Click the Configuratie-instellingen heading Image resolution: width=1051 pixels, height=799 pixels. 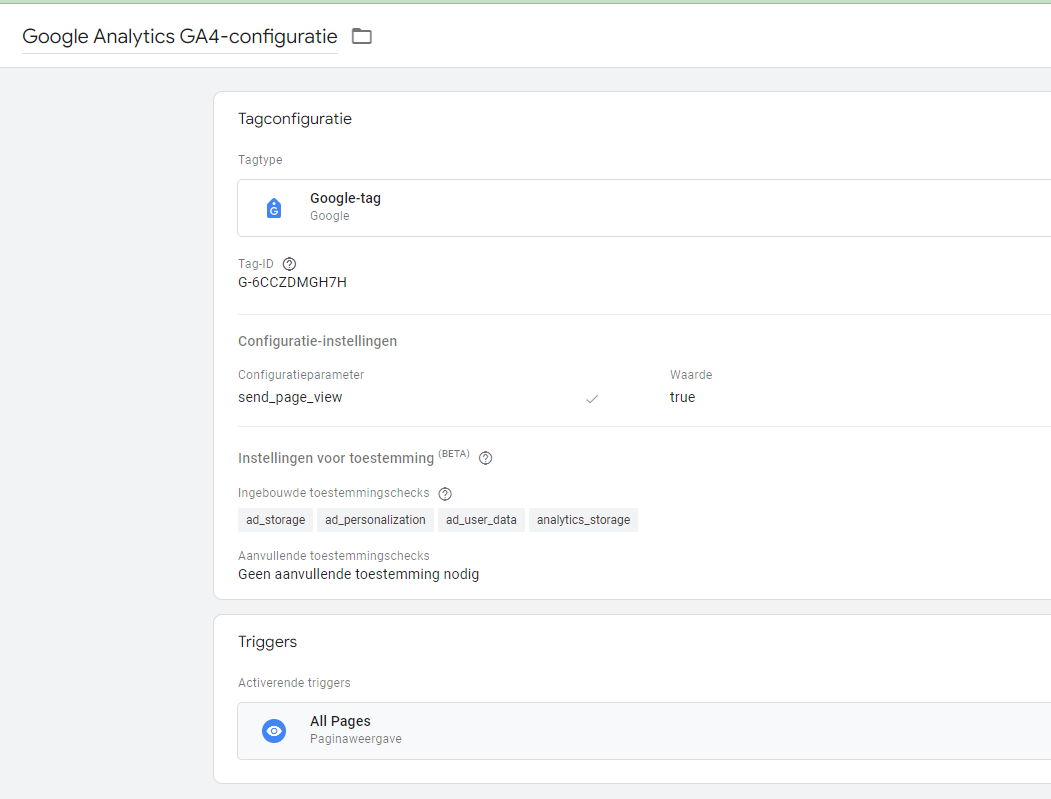(318, 341)
